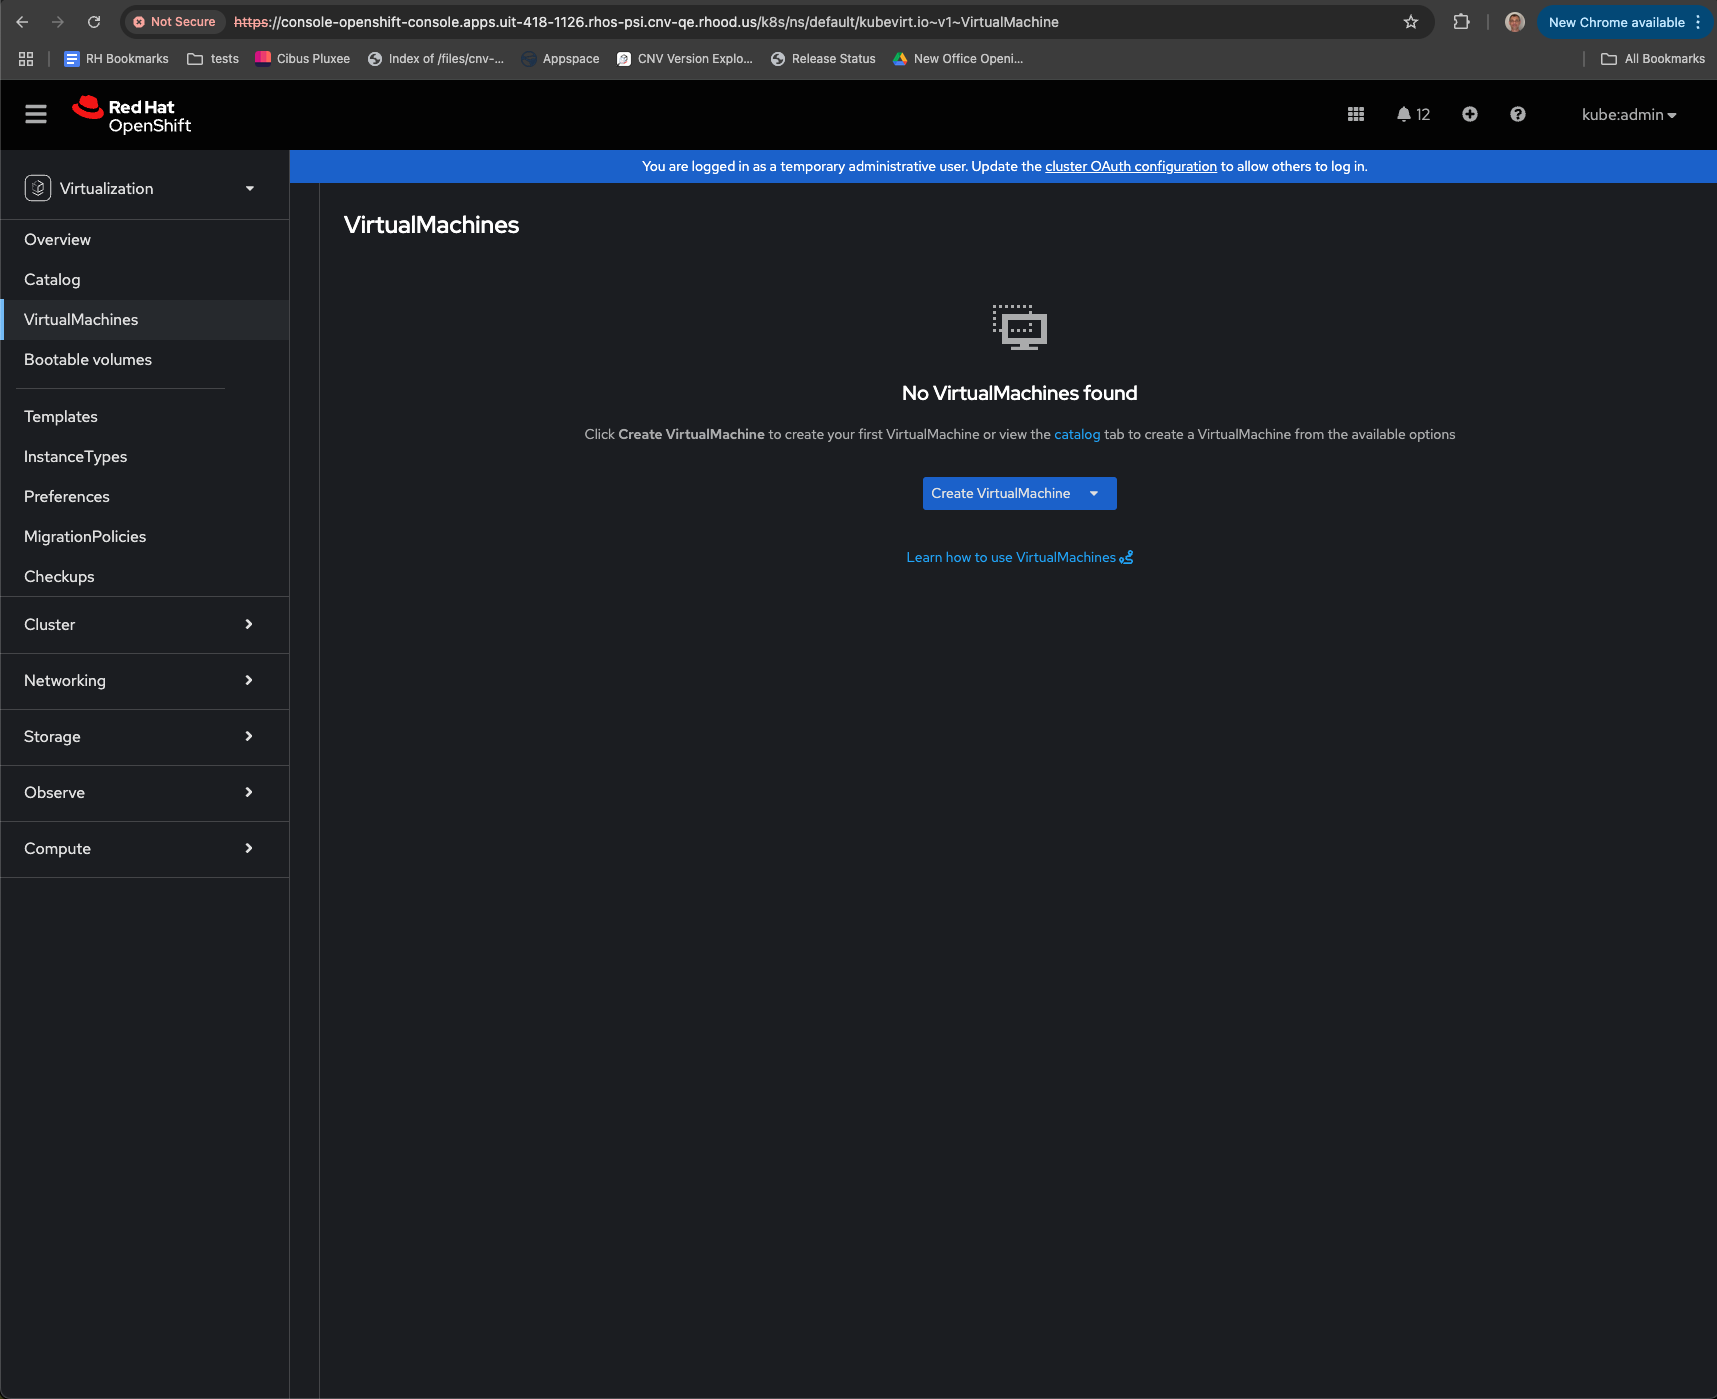Open the All Bookmarks folder
The width and height of the screenshot is (1717, 1399).
[x=1653, y=59]
